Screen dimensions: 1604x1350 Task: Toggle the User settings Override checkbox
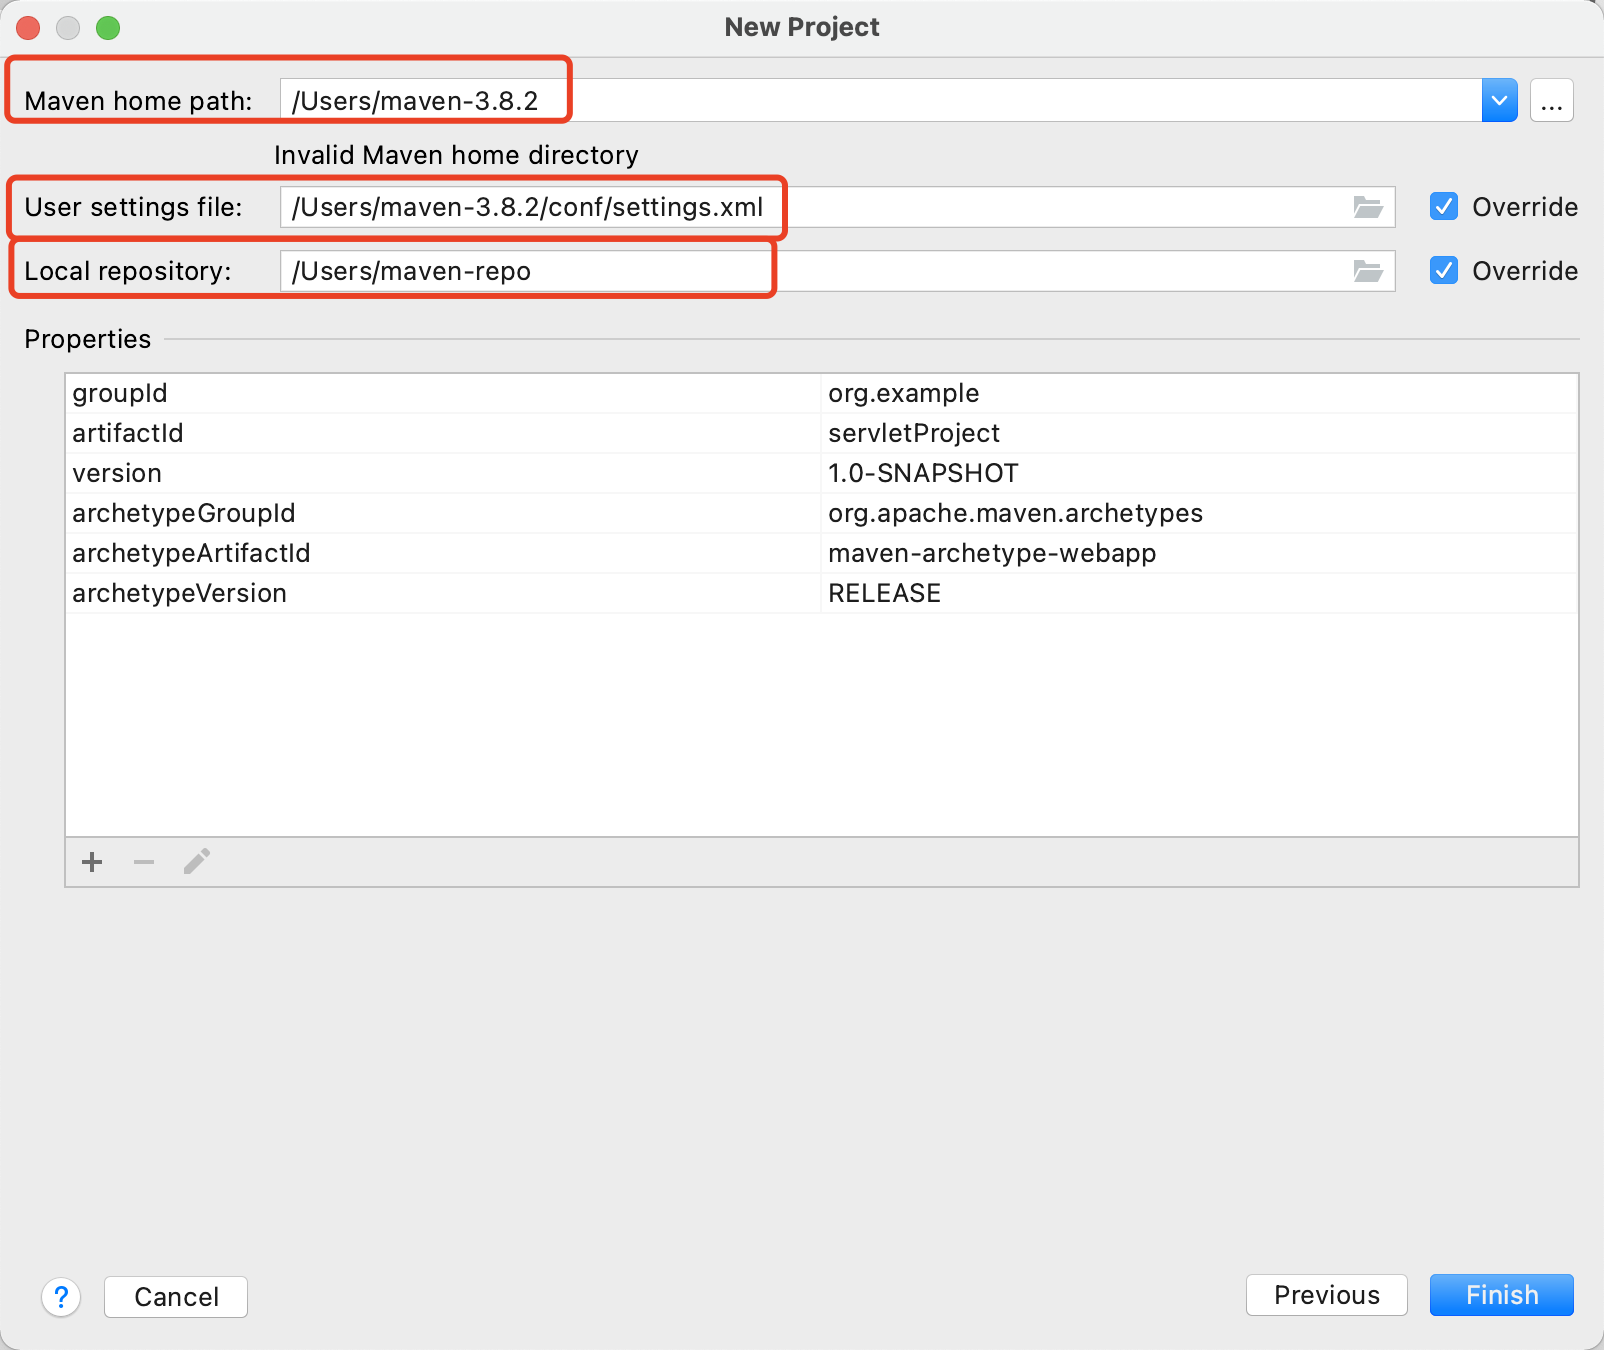1443,207
